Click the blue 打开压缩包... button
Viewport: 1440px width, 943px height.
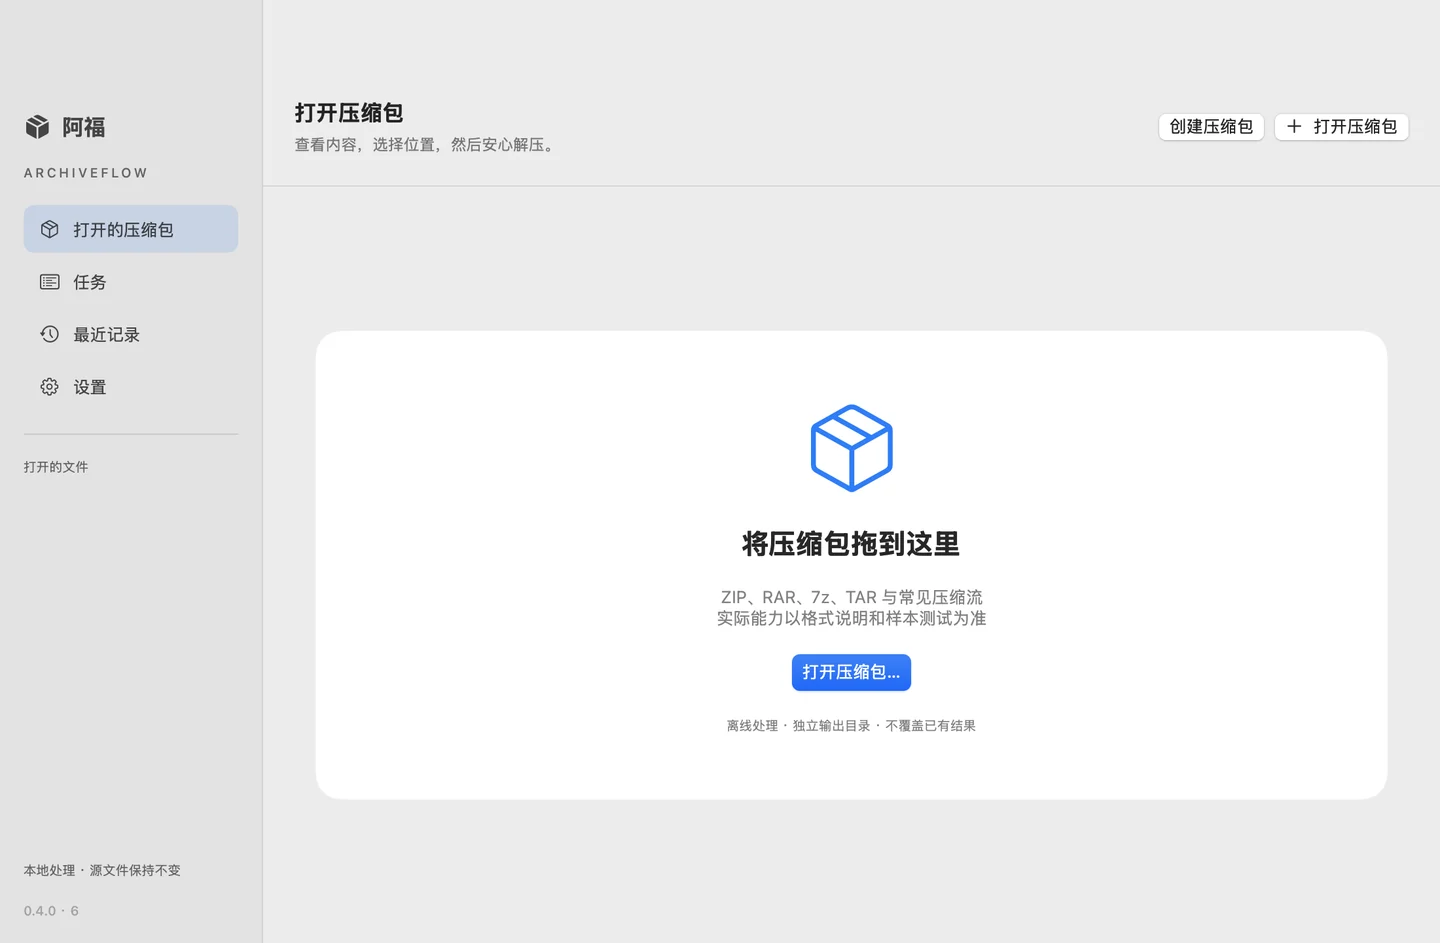pos(851,672)
